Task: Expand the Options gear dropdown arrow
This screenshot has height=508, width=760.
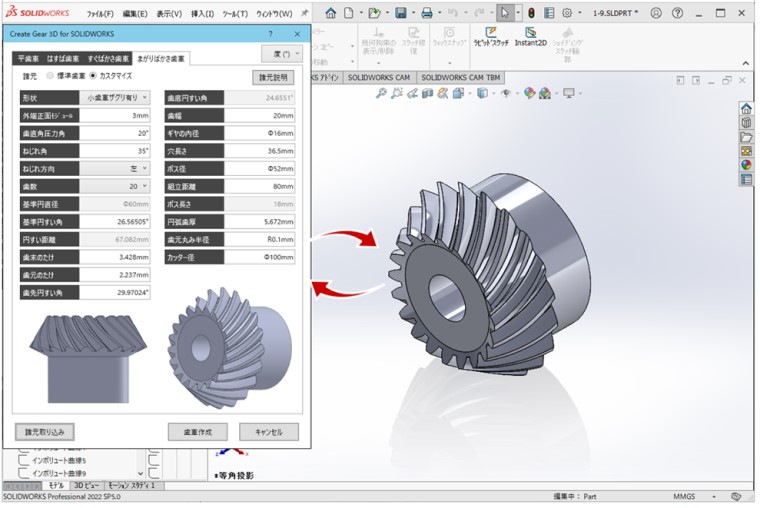Action: [x=580, y=13]
